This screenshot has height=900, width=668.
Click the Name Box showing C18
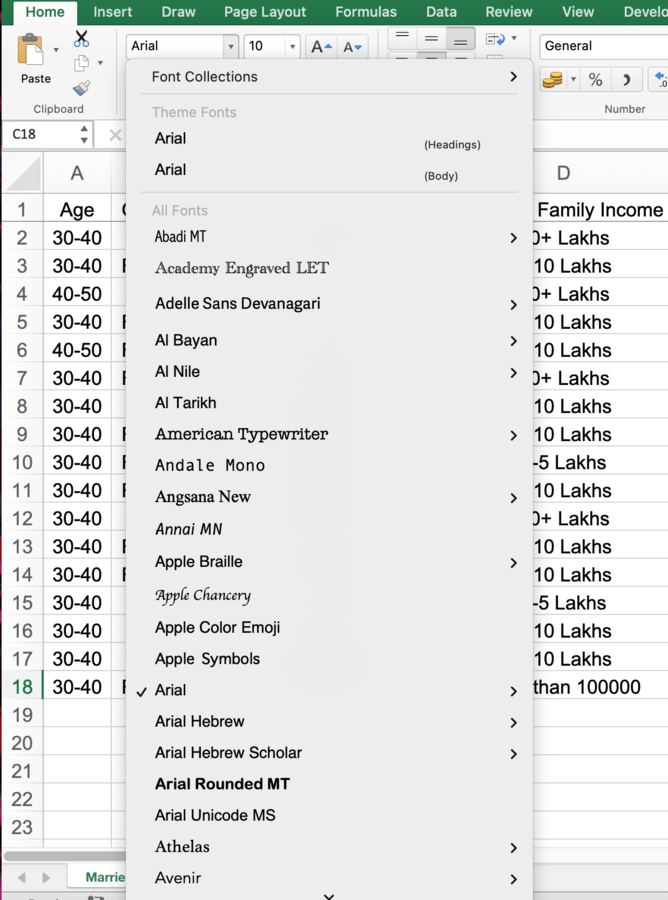click(40, 134)
